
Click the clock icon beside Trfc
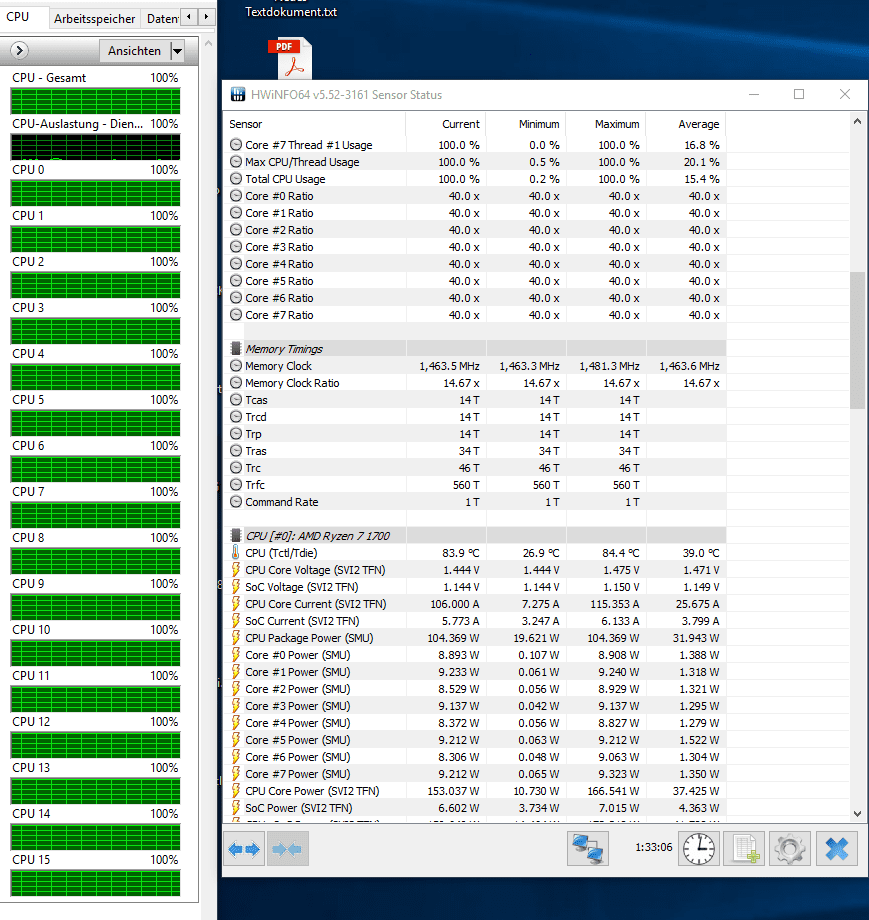tap(236, 485)
